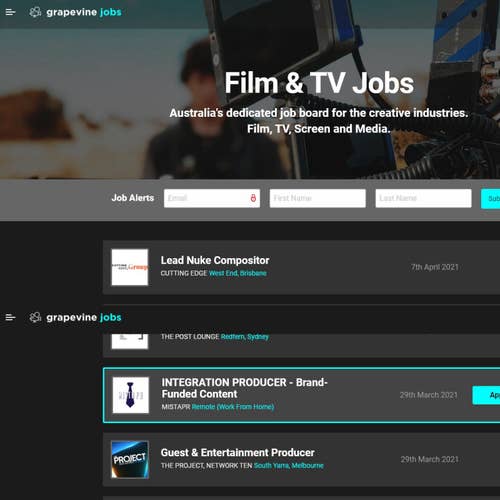Open the Guest & Entertainment Producer job

point(238,453)
